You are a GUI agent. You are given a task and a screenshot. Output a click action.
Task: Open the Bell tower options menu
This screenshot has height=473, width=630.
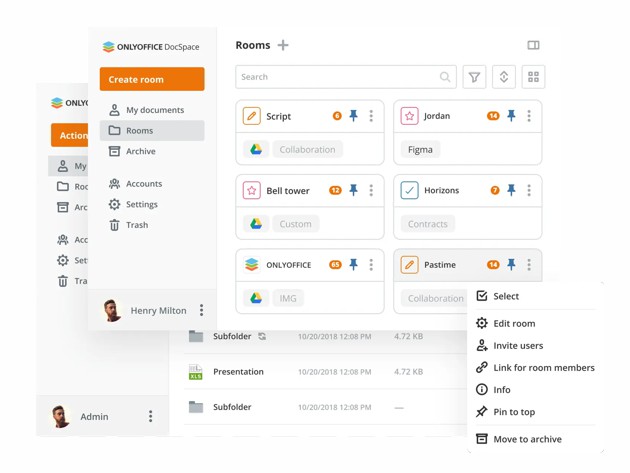[x=371, y=190]
